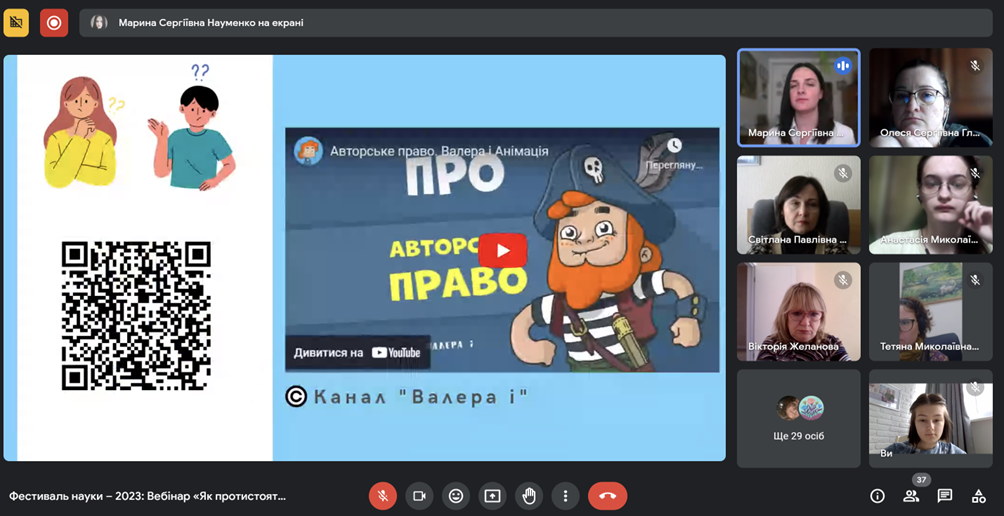The width and height of the screenshot is (1004, 516).
Task: Click the channel avatar beside the video title
Action: point(308,151)
